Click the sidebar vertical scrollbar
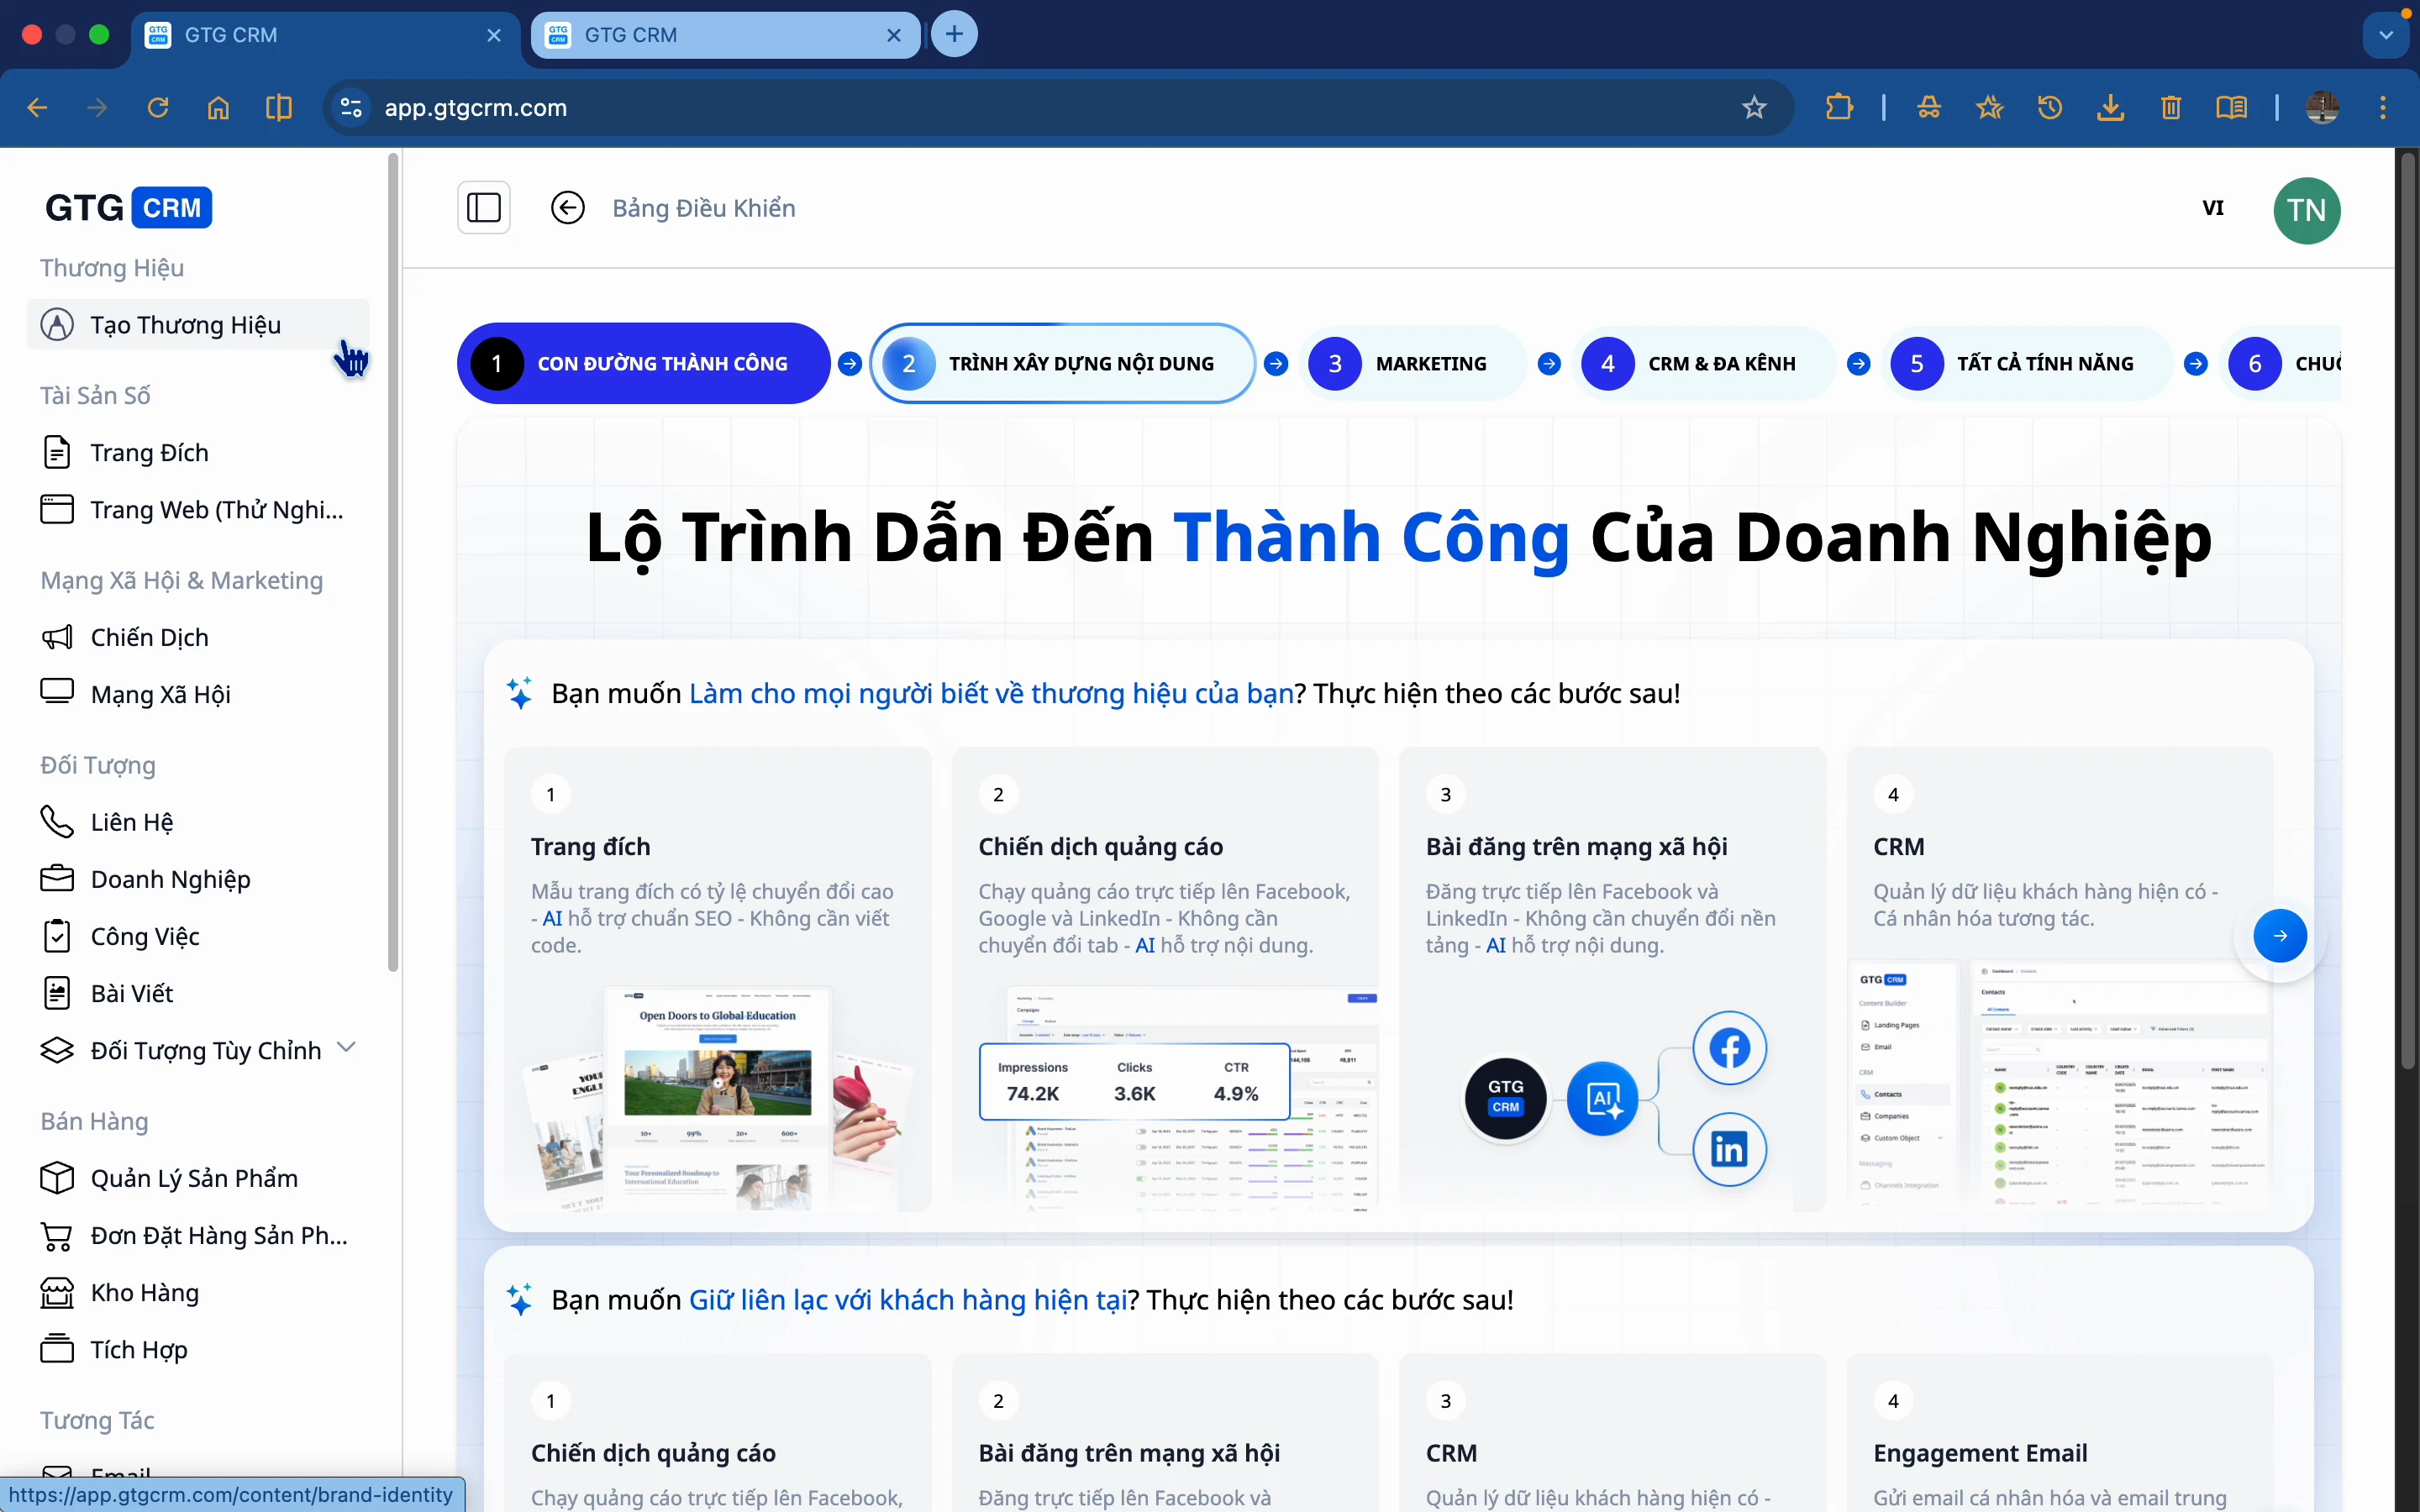 tap(393, 560)
